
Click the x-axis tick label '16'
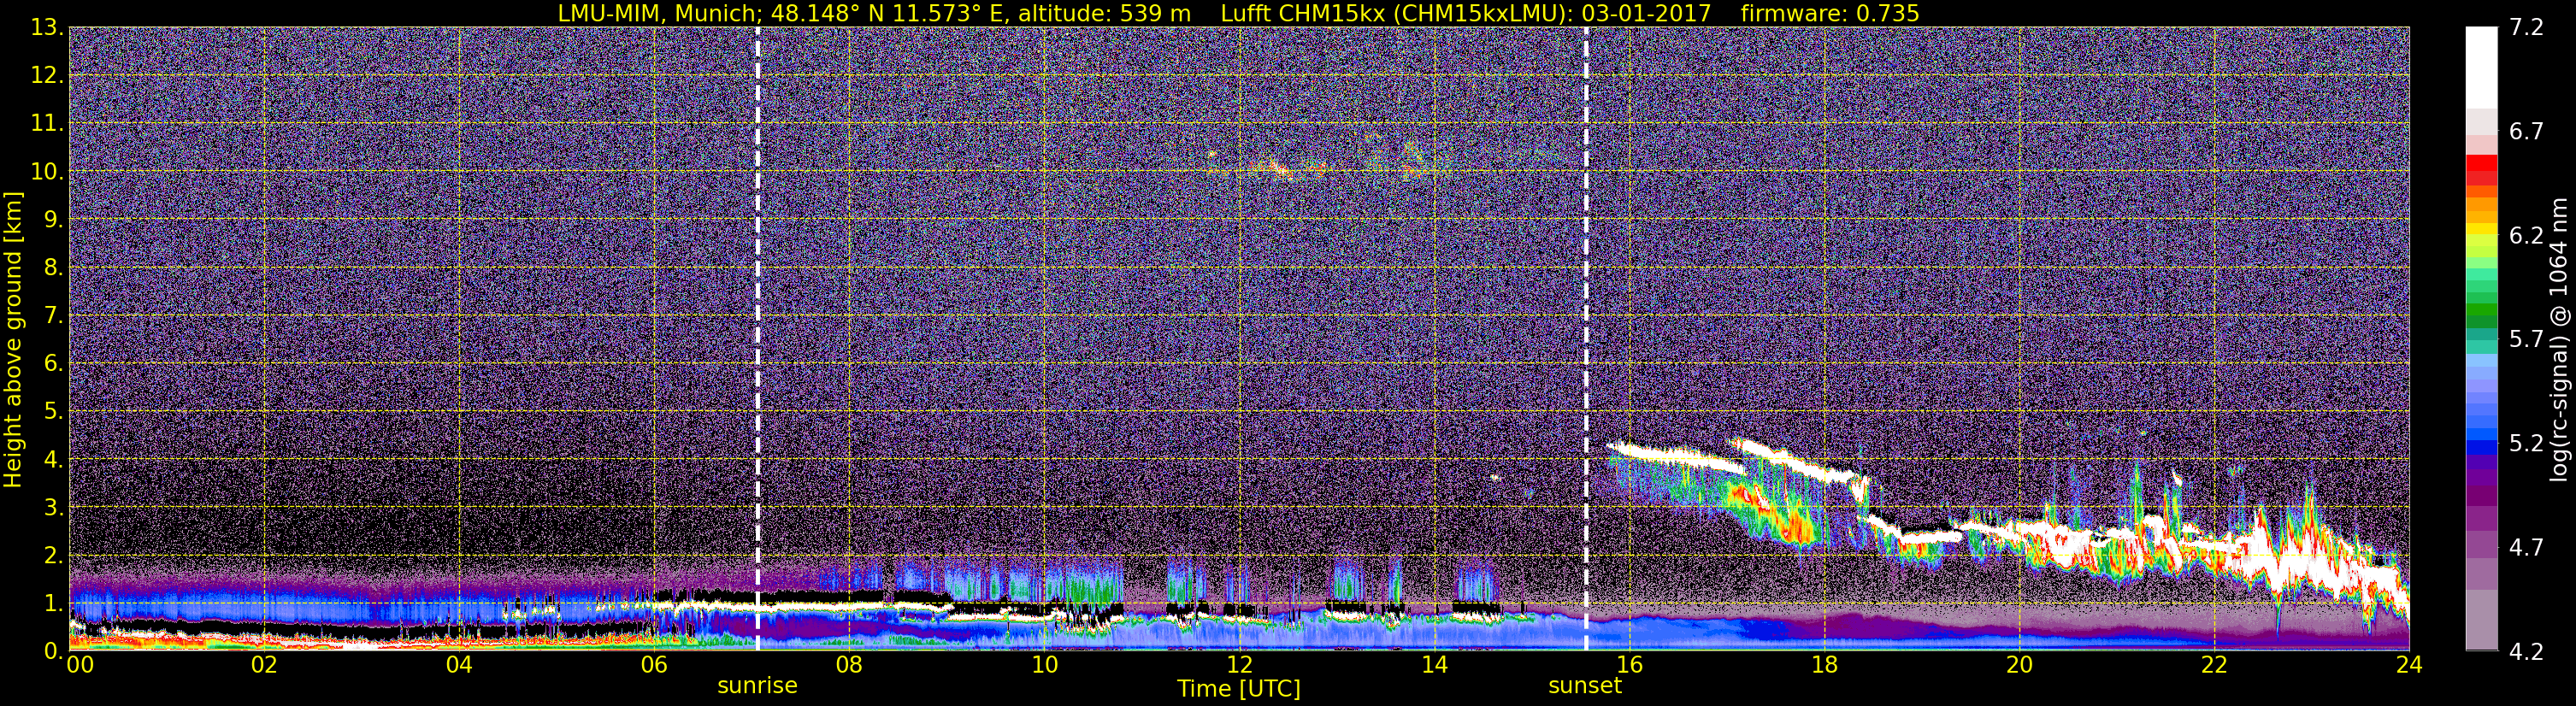(1629, 665)
